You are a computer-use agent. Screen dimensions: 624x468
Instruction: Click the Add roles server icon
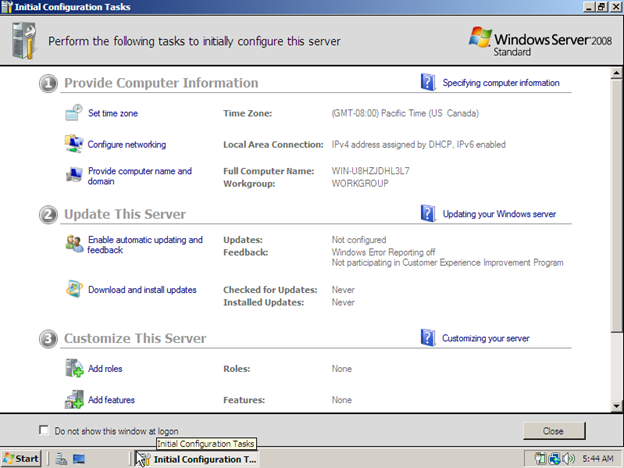click(x=74, y=368)
